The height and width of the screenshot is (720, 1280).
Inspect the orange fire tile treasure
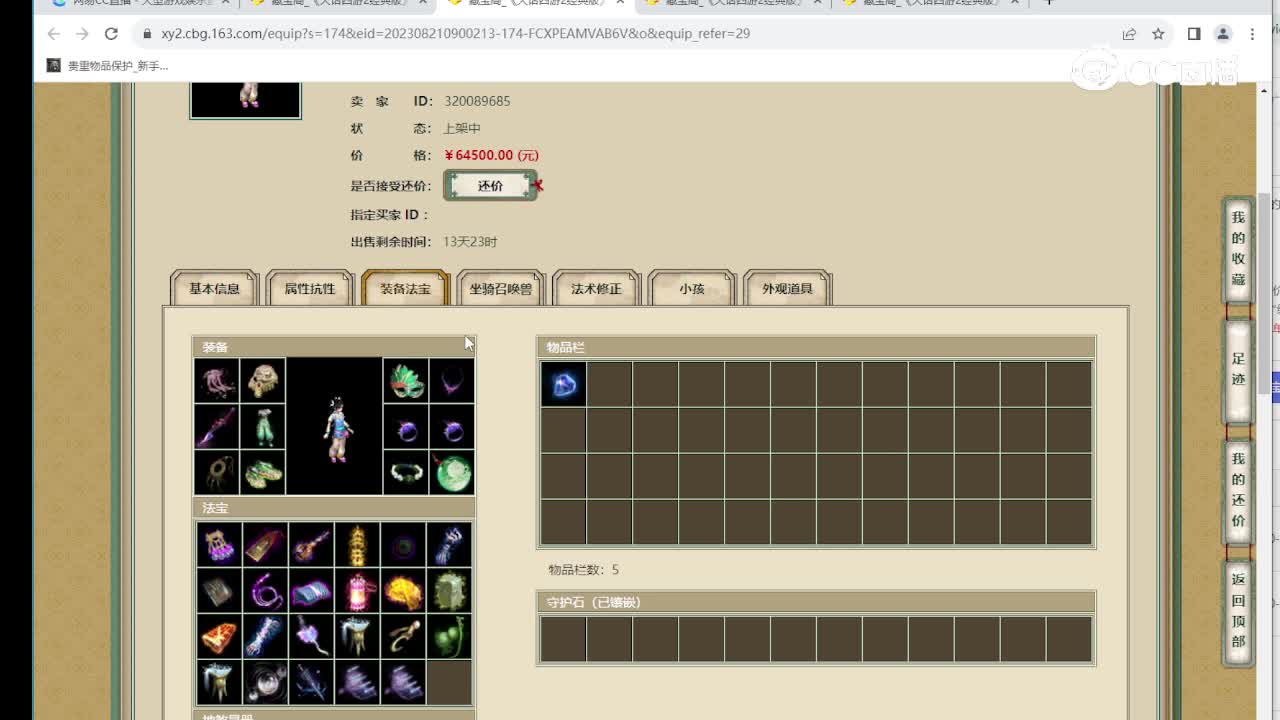click(219, 637)
